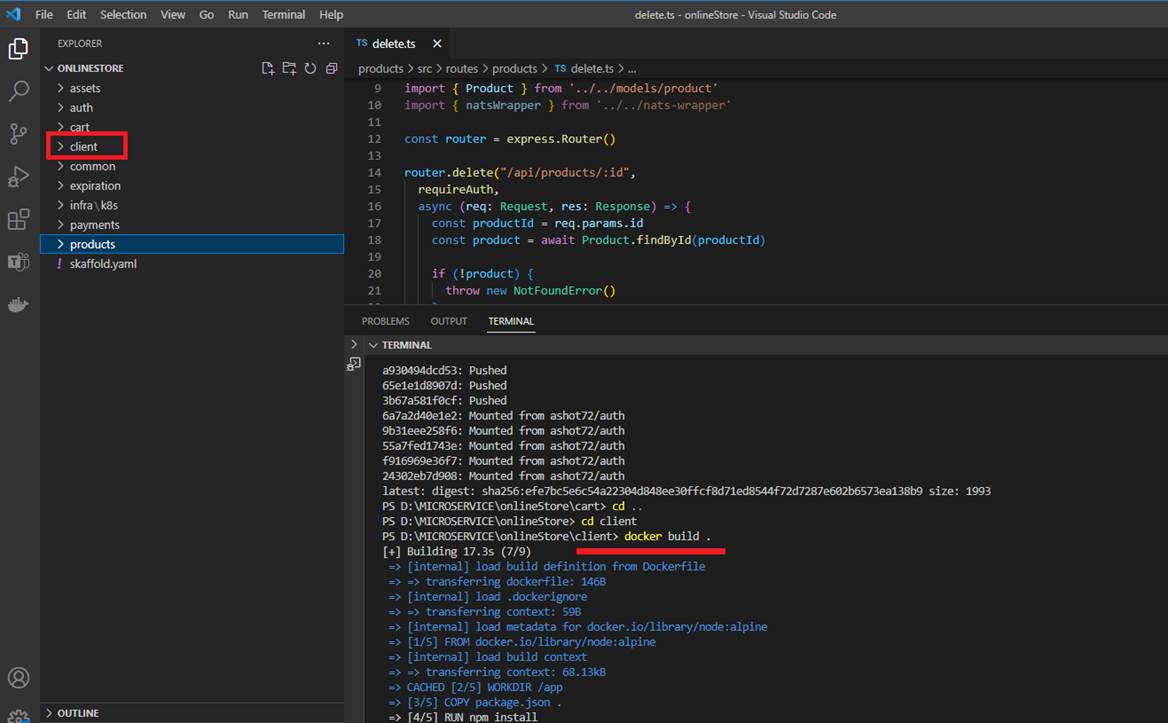The image size is (1168, 723).
Task: Open the skaffold.yaml file
Action: point(103,264)
